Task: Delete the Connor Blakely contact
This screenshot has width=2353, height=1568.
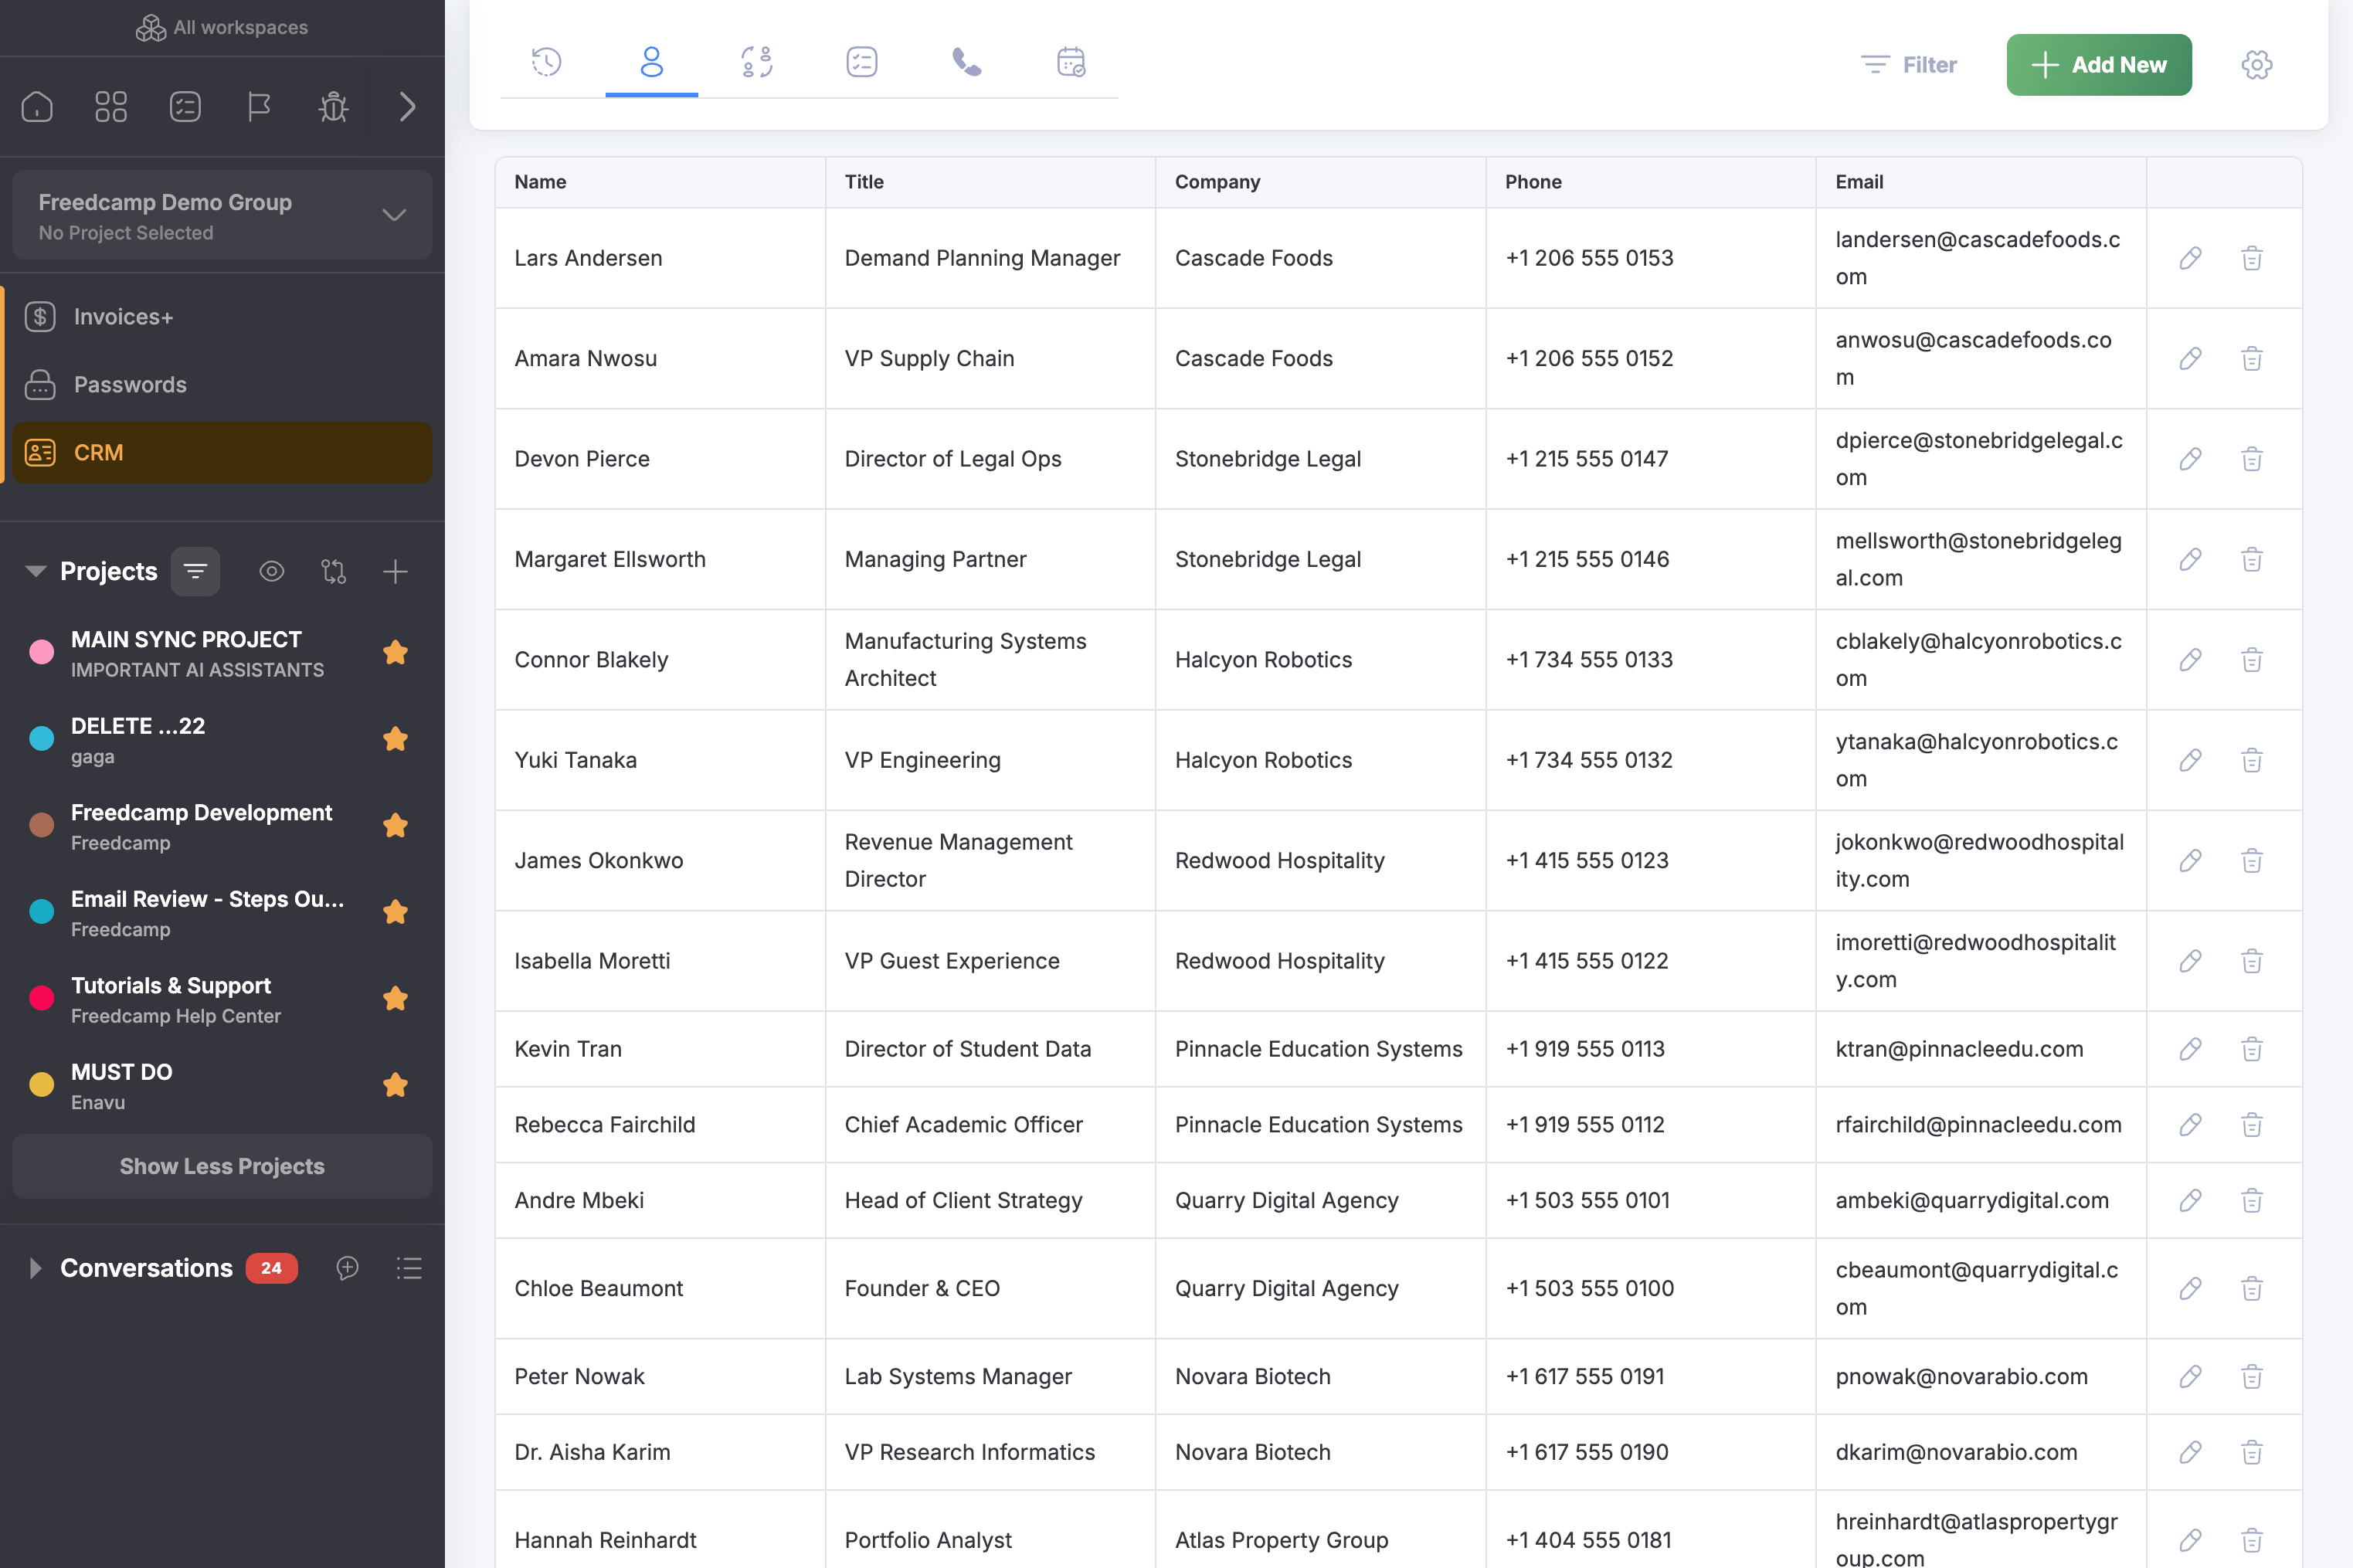Action: click(2252, 660)
